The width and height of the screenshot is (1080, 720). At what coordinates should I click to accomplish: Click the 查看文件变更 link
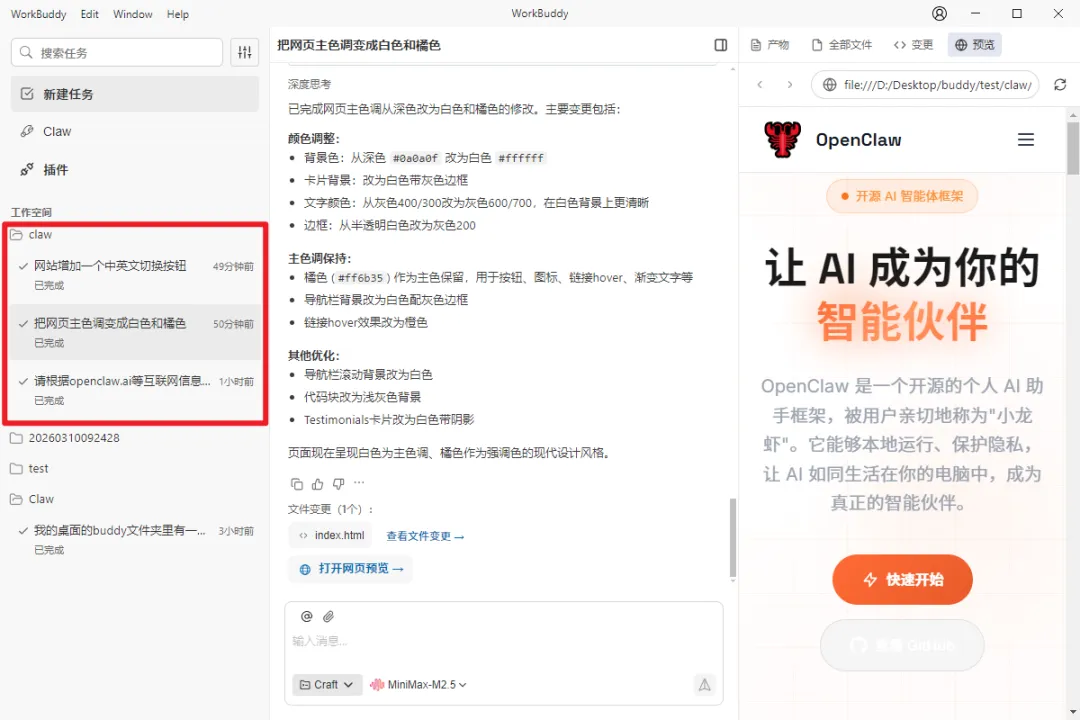(425, 536)
